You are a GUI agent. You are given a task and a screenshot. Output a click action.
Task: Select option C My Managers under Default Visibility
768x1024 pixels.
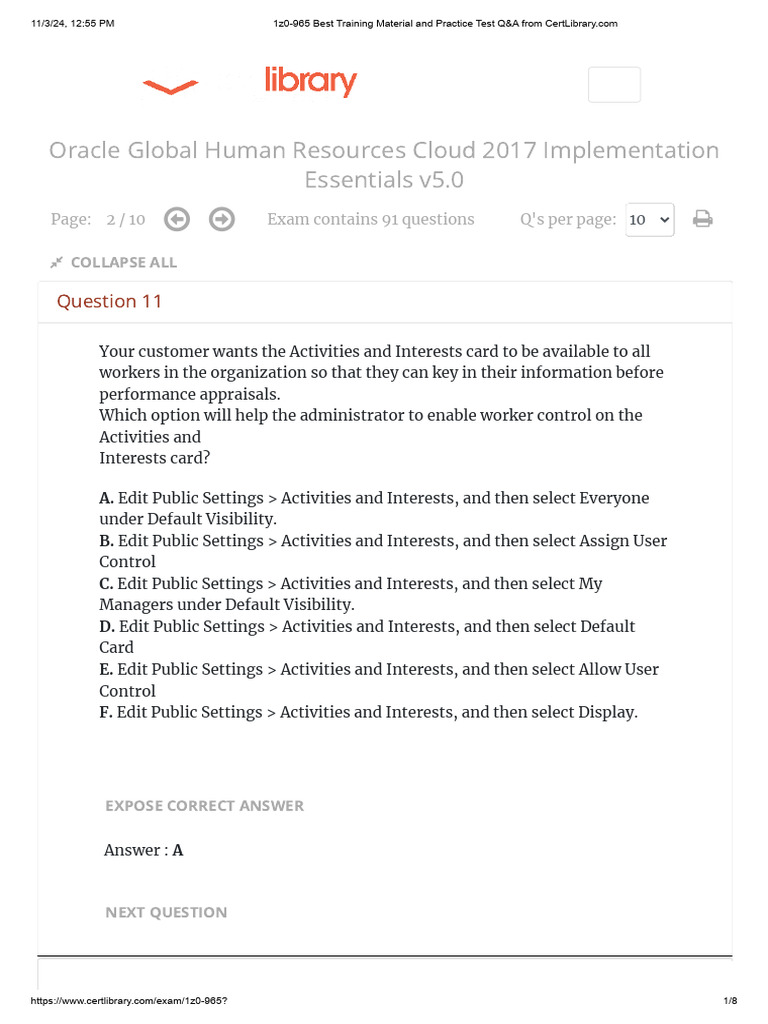[x=351, y=594]
